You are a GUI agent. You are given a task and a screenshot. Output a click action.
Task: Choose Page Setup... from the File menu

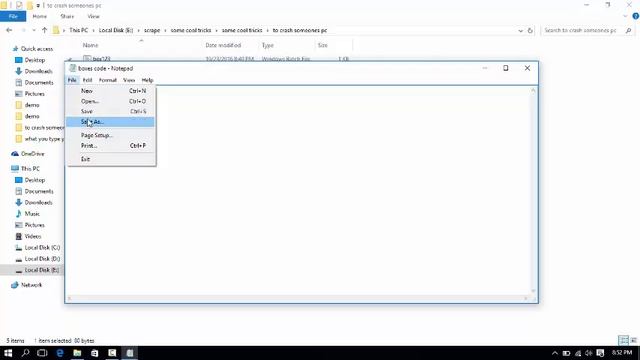(110, 135)
